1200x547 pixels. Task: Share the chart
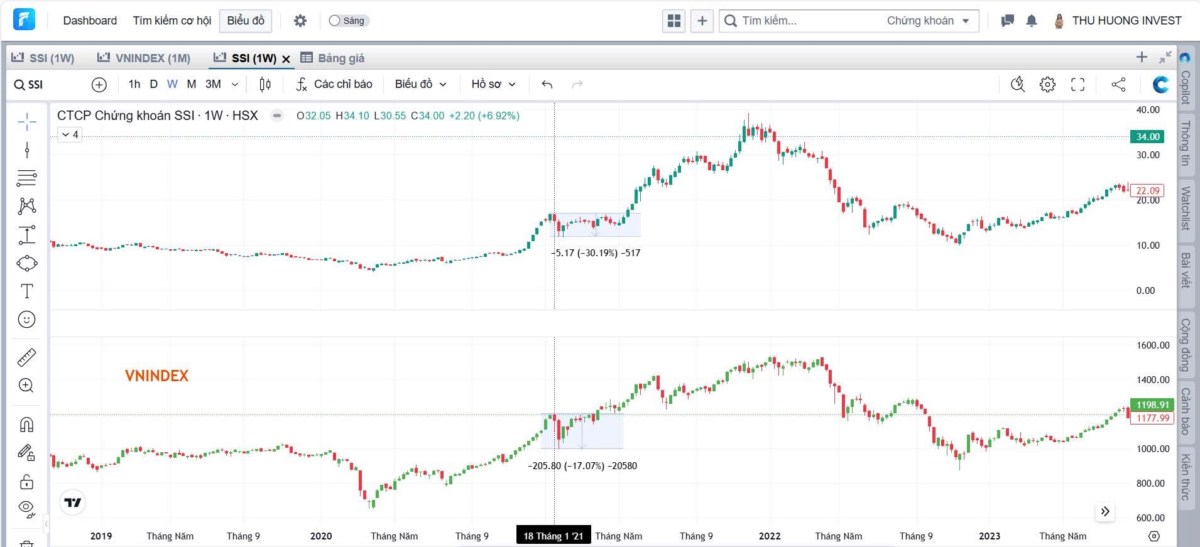1119,85
